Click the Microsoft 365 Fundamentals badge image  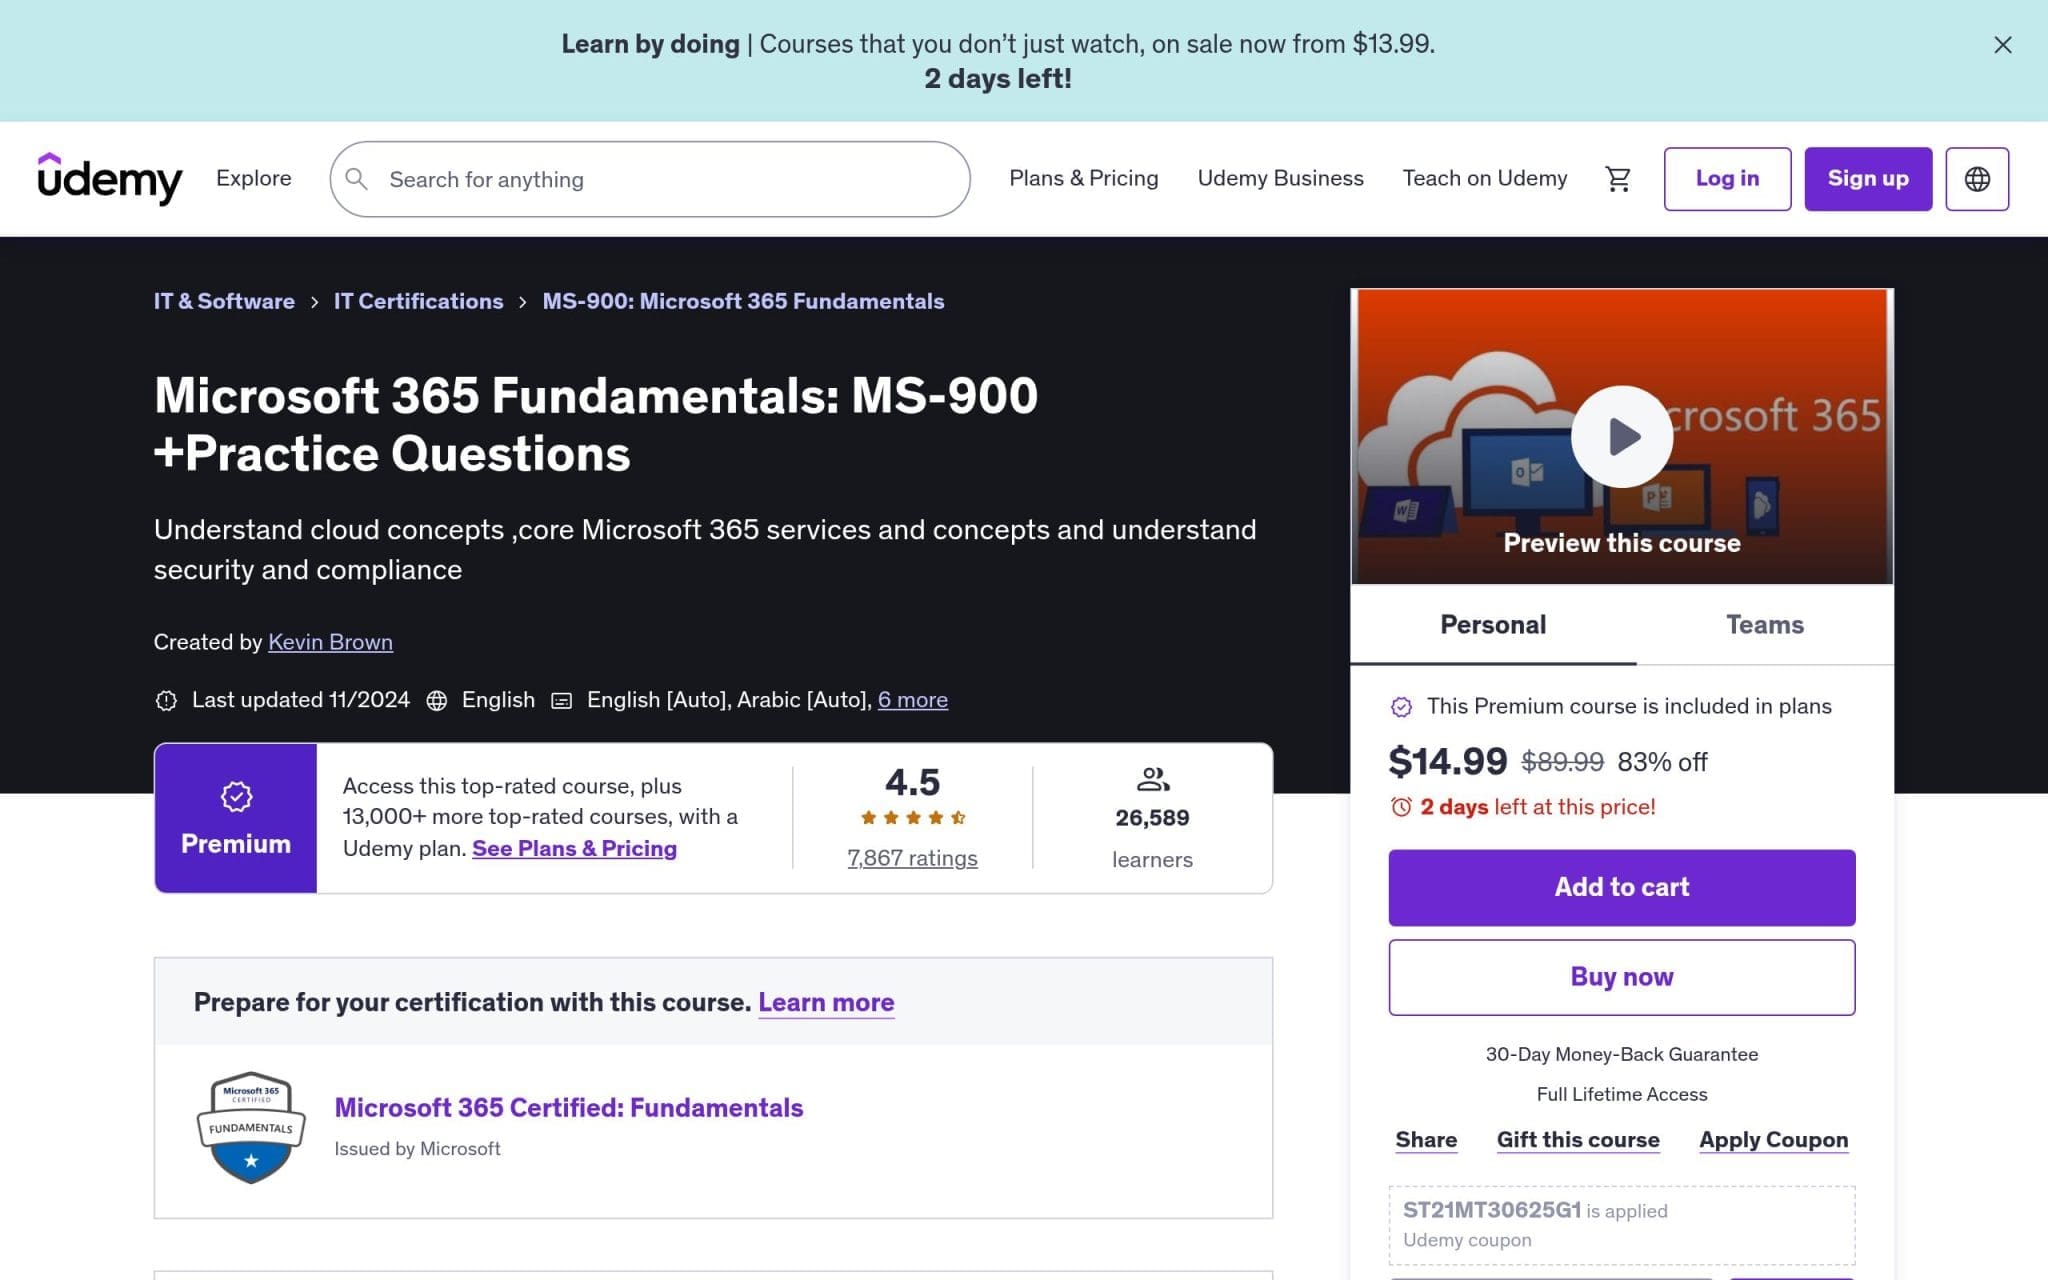pos(251,1128)
